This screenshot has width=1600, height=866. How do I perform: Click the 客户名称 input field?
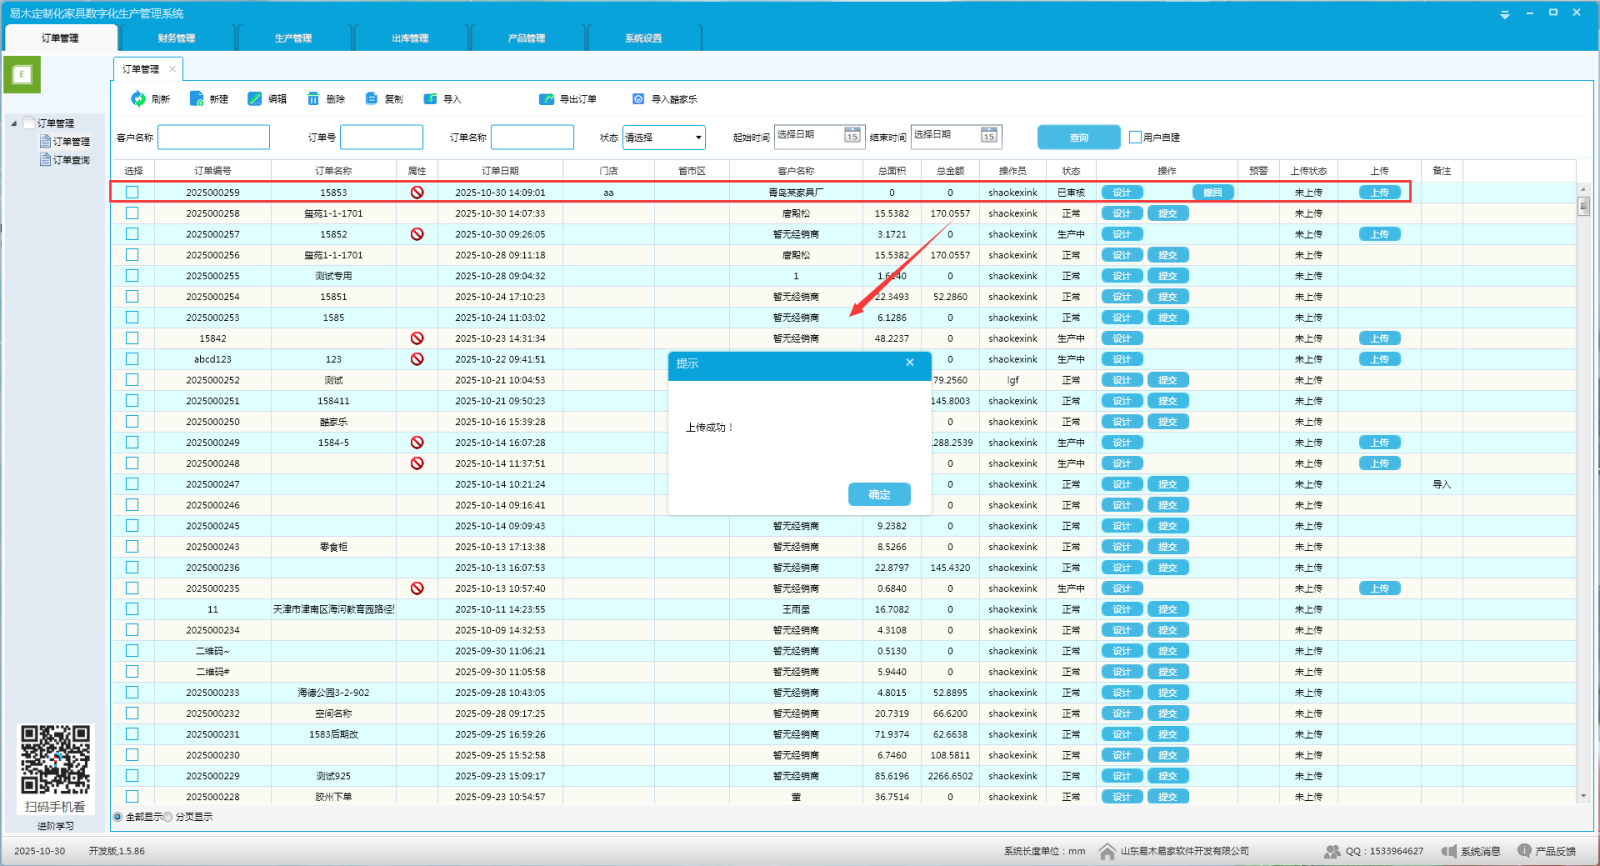(x=213, y=137)
